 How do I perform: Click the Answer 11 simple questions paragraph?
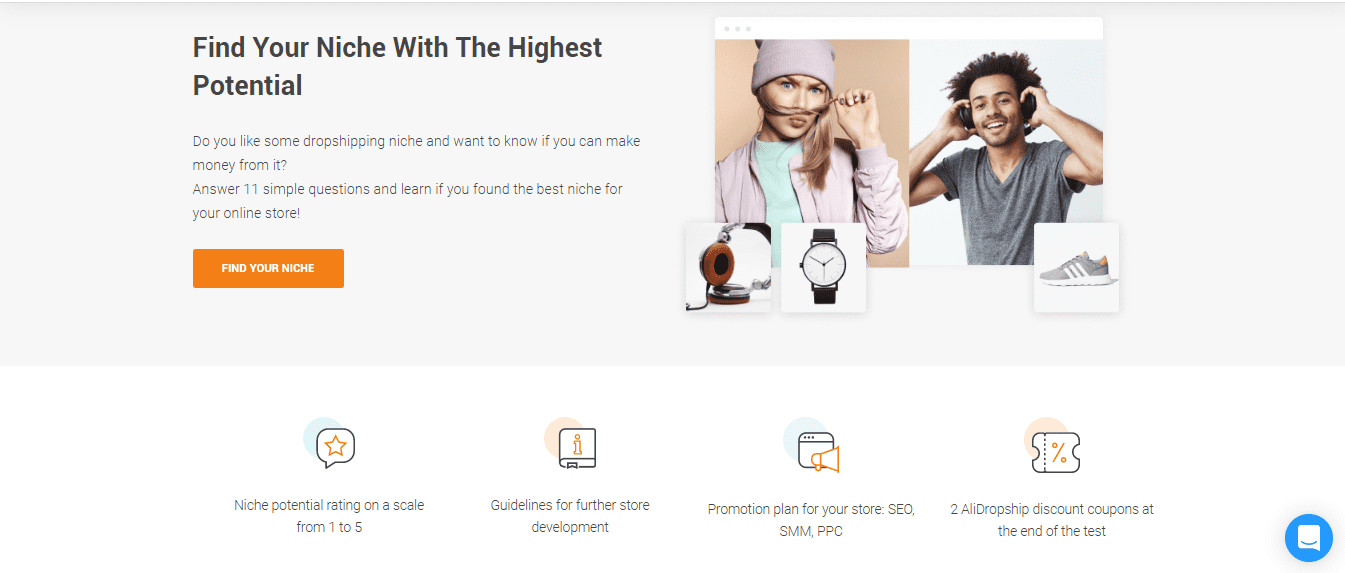tap(408, 201)
